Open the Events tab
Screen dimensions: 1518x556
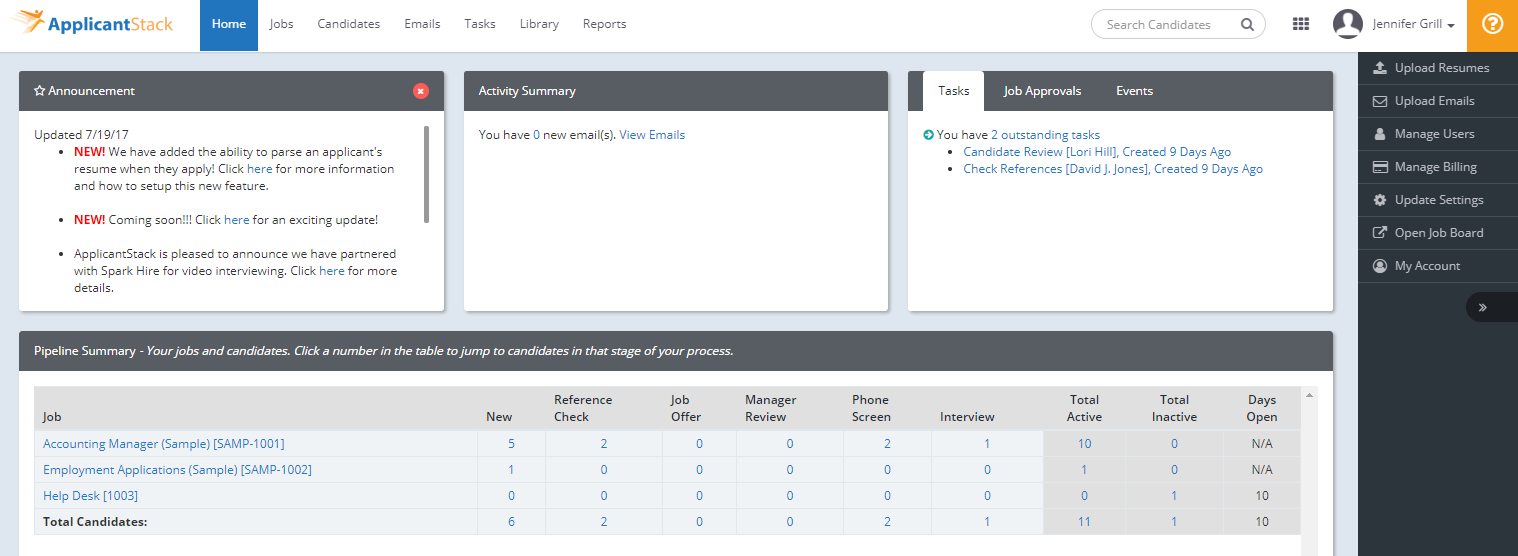pyautogui.click(x=1134, y=91)
